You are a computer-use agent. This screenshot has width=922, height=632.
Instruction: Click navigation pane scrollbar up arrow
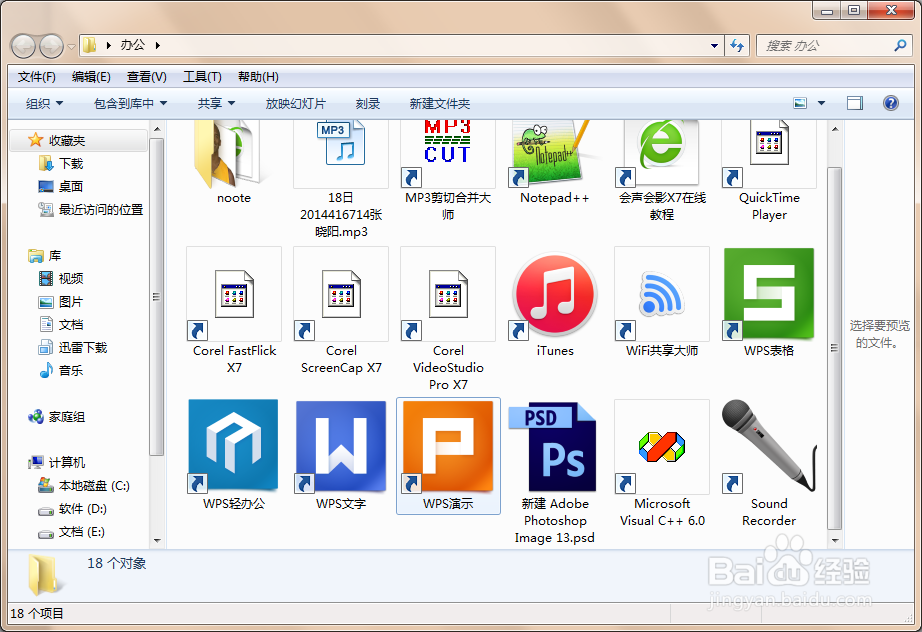157,128
